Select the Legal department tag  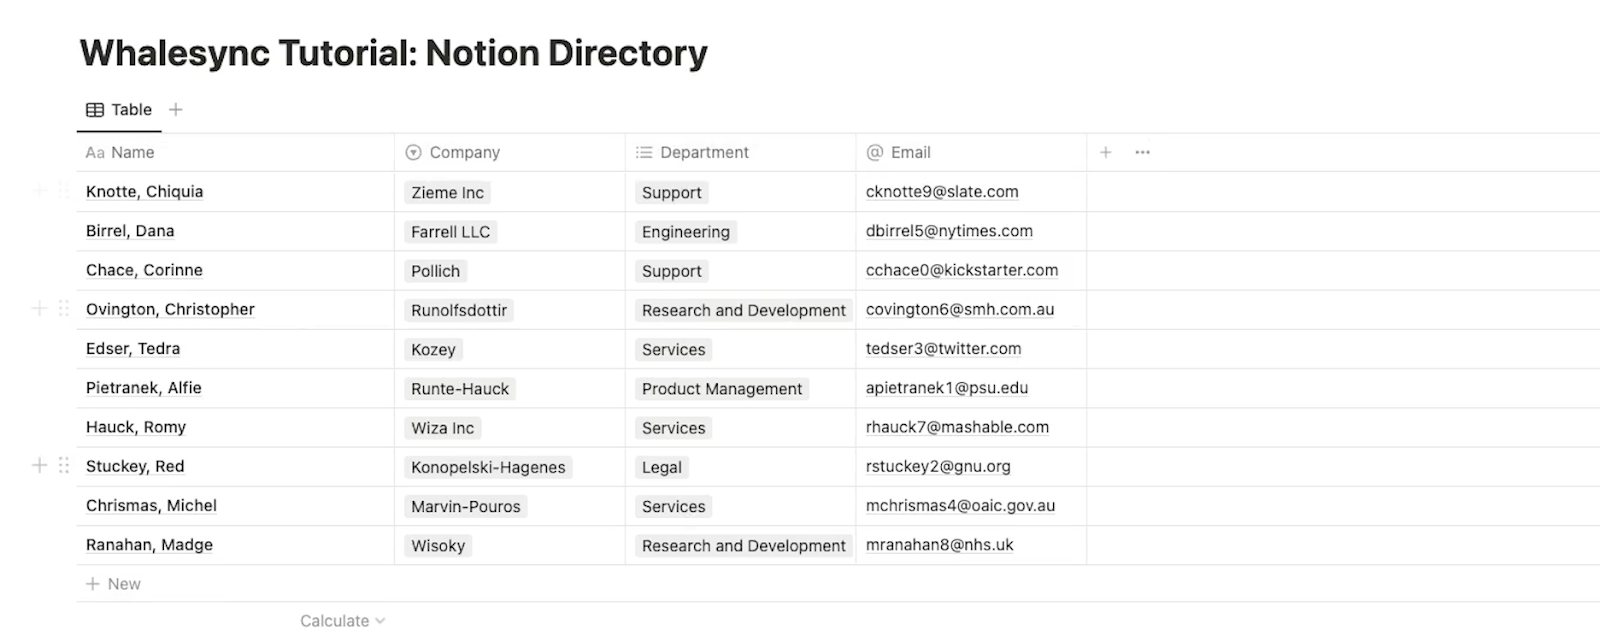coord(661,467)
